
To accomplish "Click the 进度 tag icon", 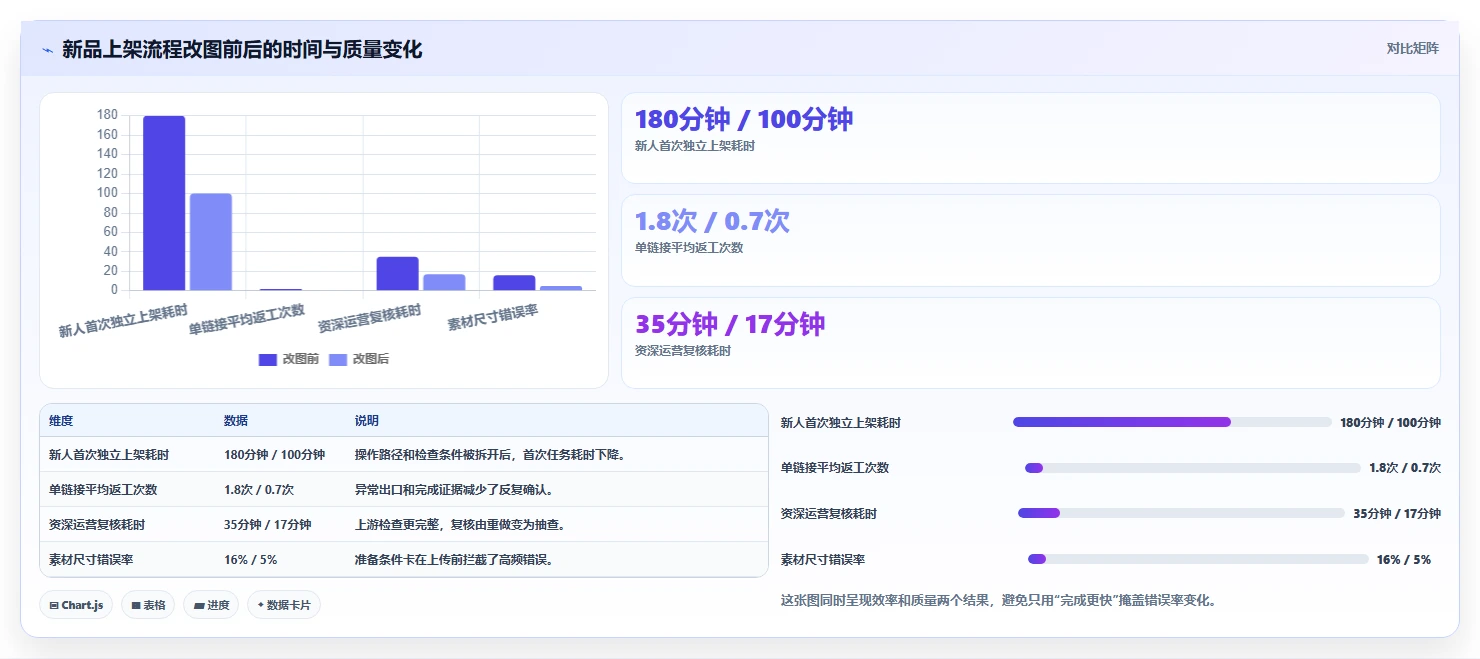I will 199,605.
